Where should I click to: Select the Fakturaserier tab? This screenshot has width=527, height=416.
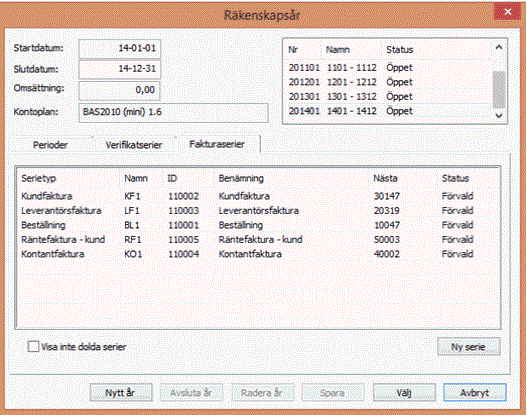point(217,144)
